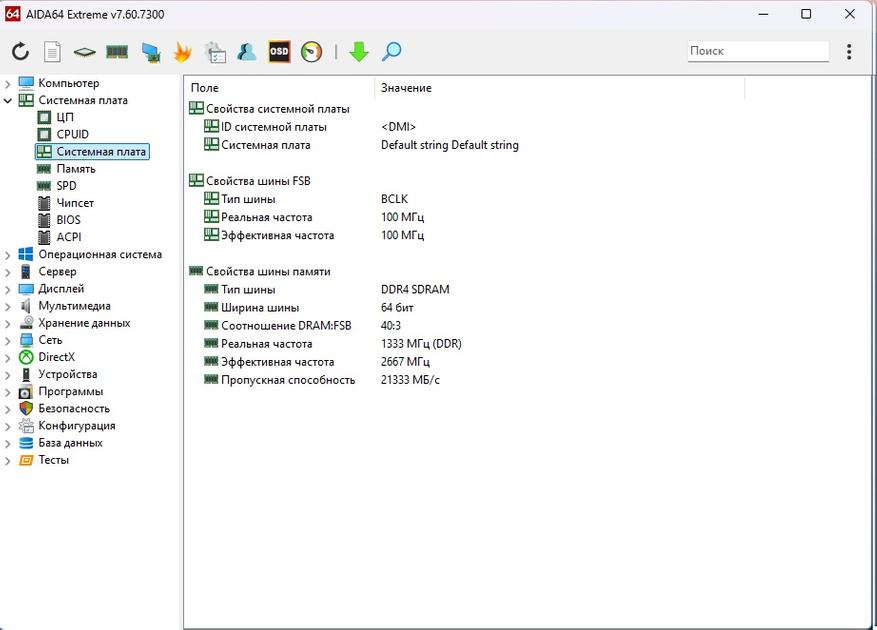877x630 pixels.
Task: Expand the Хранение данных node
Action: (7, 324)
